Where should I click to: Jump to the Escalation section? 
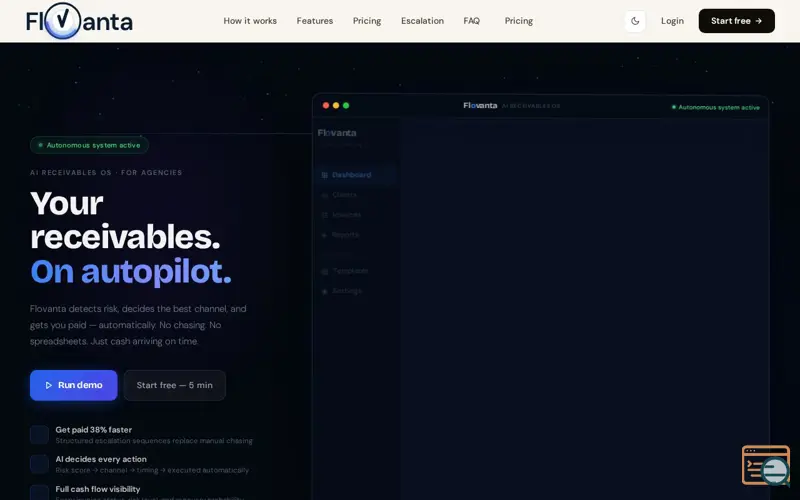point(422,21)
